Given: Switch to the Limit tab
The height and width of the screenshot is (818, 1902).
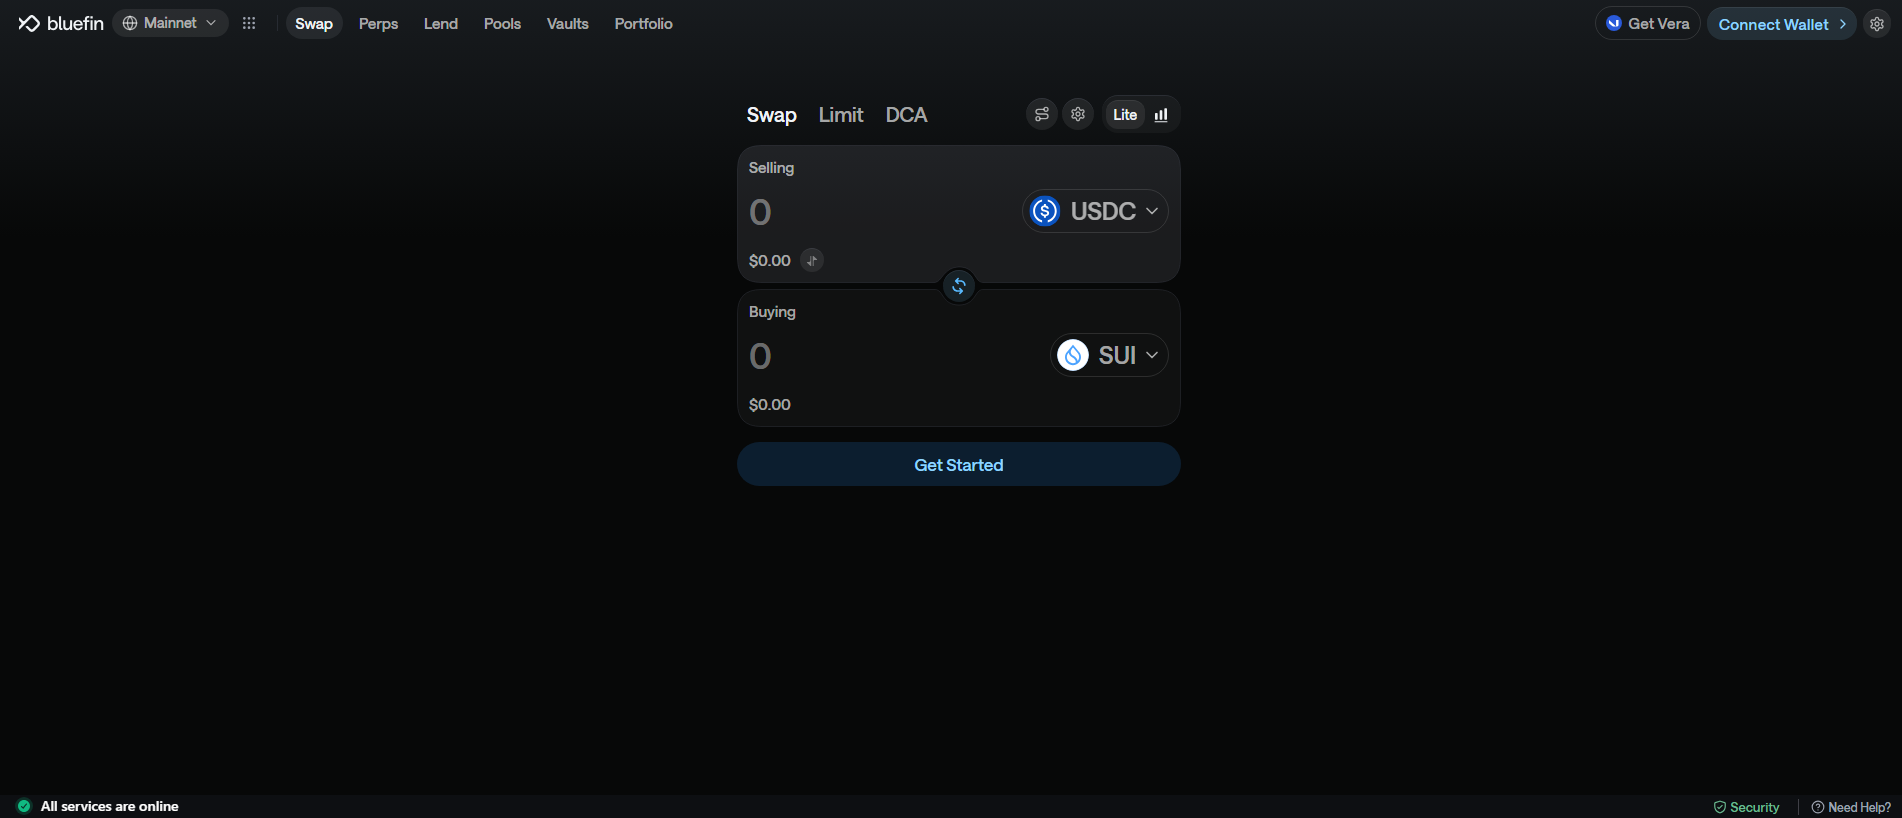Looking at the screenshot, I should 841,115.
